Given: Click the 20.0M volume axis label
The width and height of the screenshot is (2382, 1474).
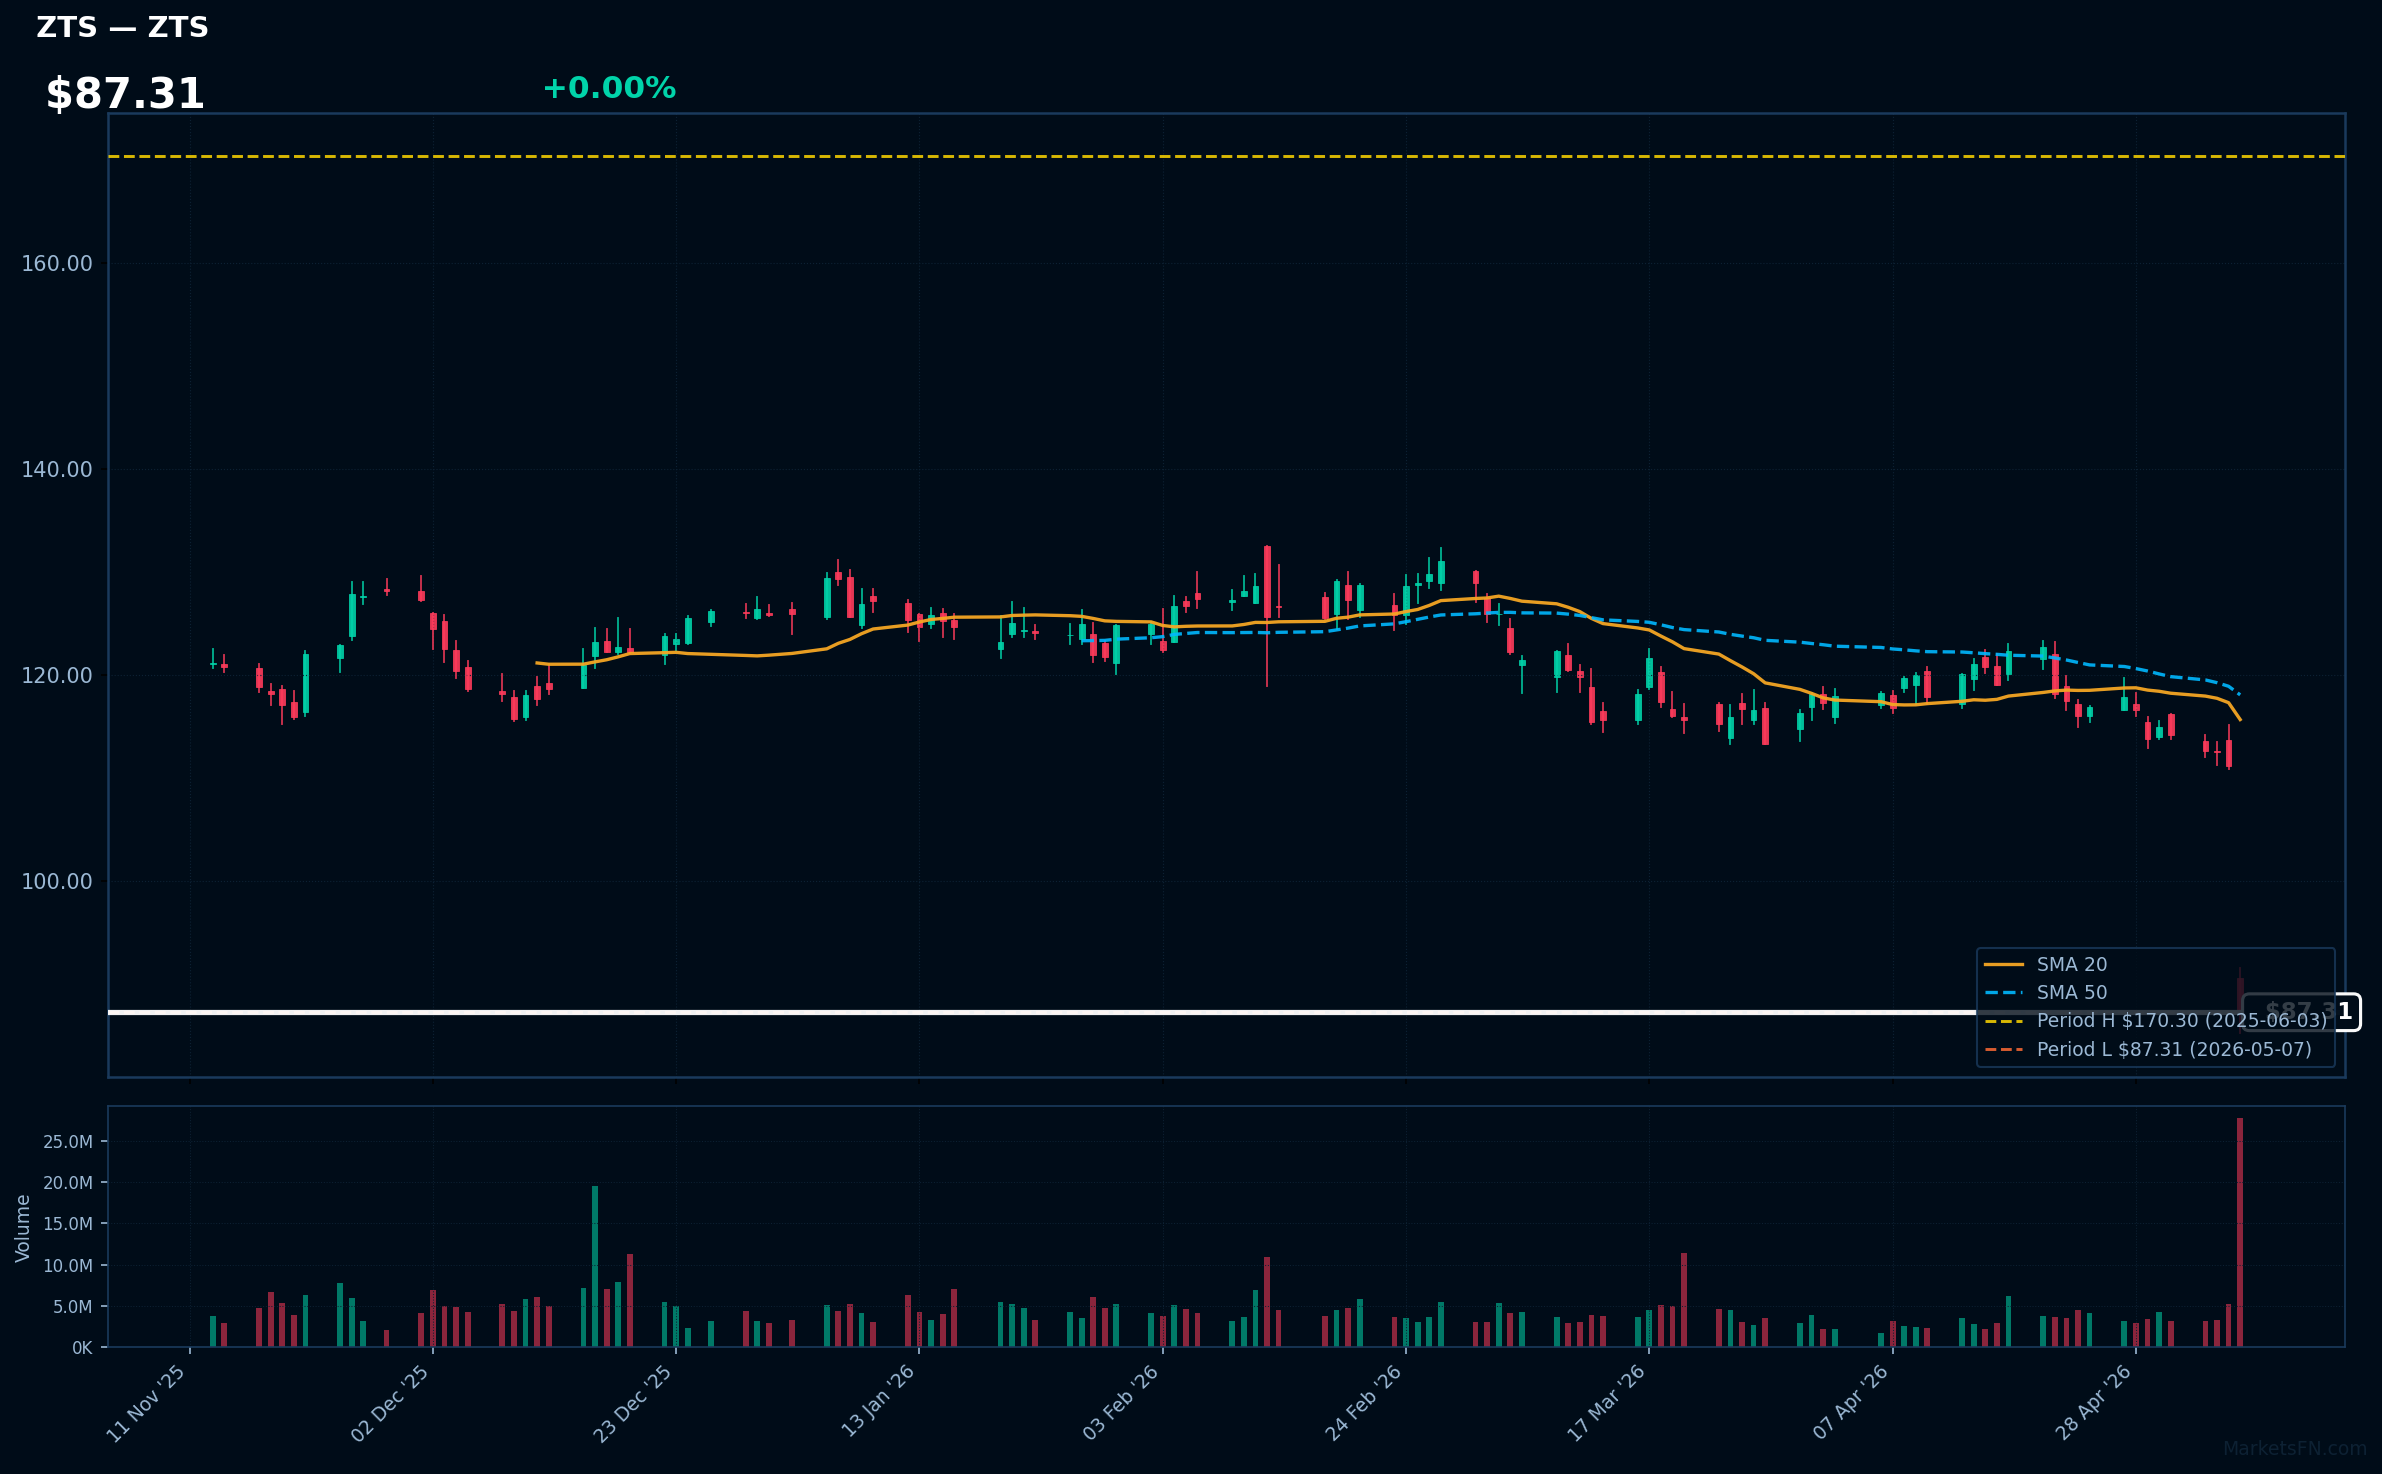Looking at the screenshot, I should [68, 1182].
